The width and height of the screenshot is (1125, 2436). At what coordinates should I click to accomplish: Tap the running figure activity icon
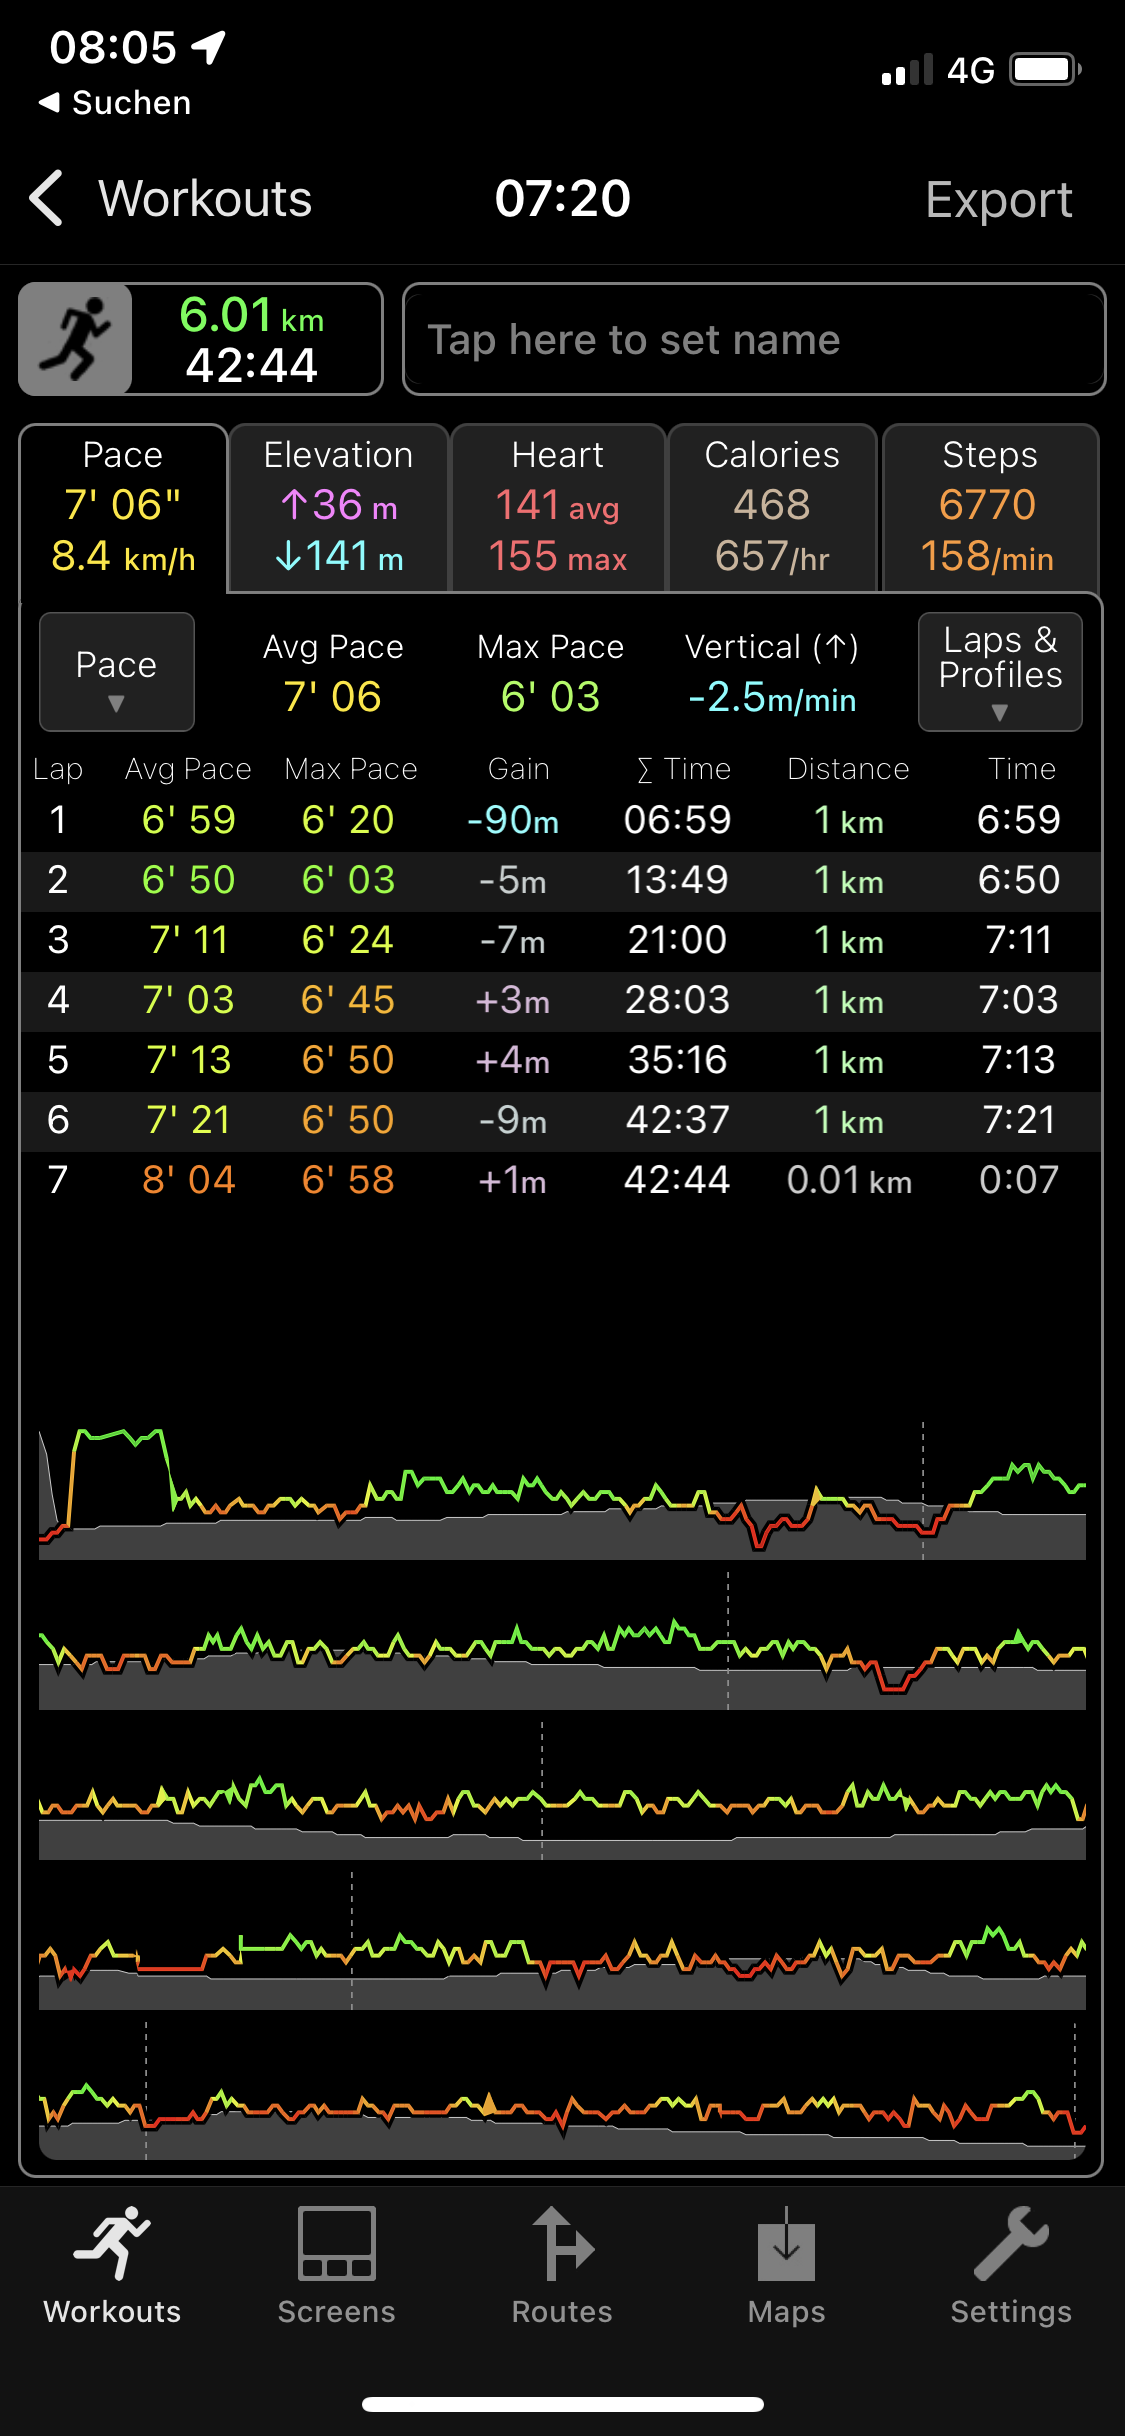click(76, 339)
